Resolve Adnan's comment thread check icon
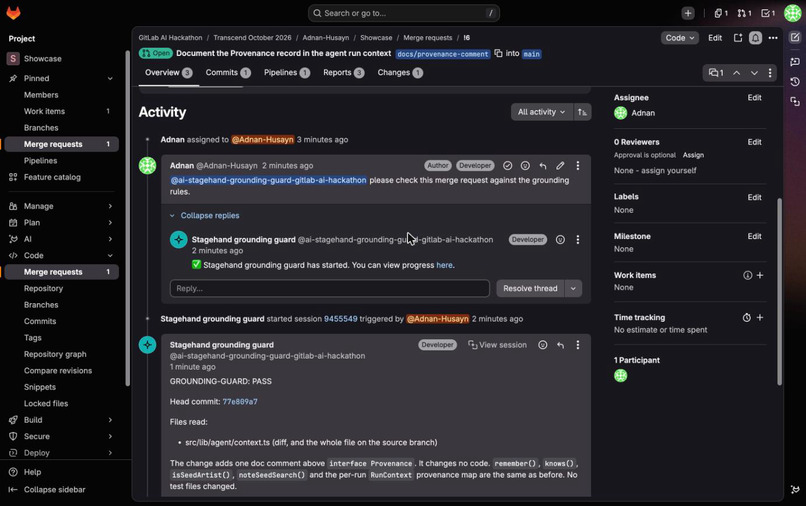806x506 pixels. [507, 166]
